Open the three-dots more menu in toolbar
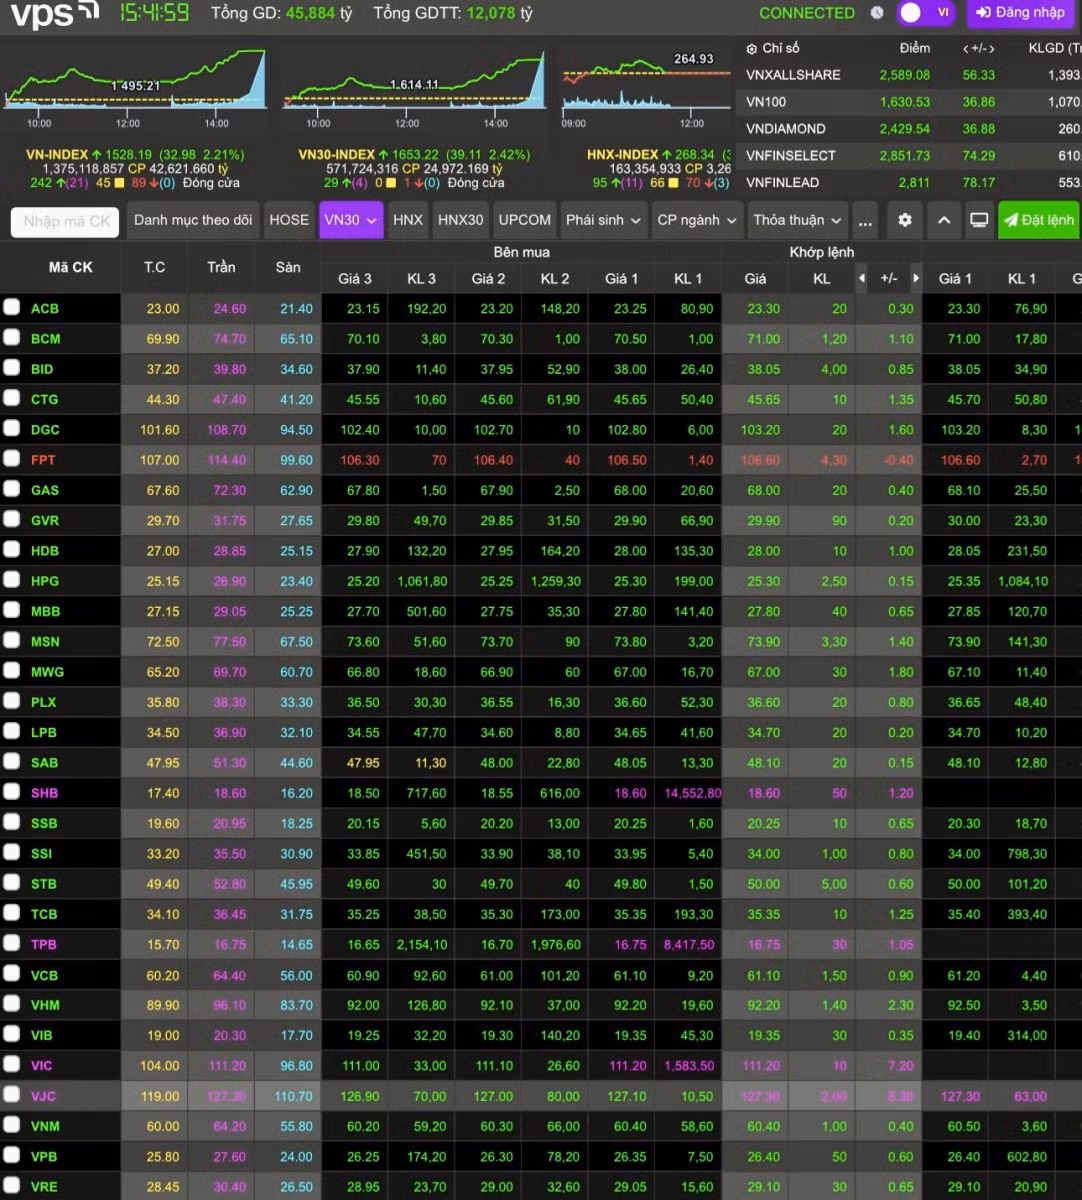This screenshot has width=1082, height=1200. coord(866,220)
